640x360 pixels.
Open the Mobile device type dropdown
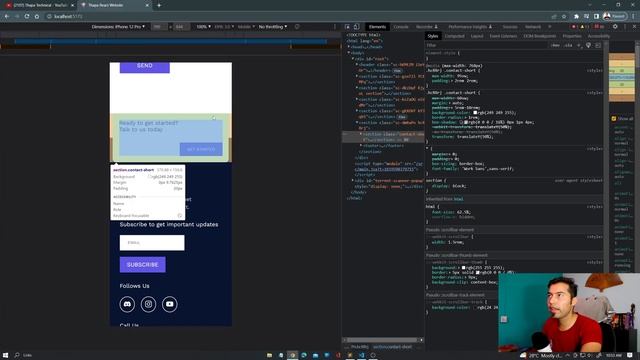coord(246,27)
